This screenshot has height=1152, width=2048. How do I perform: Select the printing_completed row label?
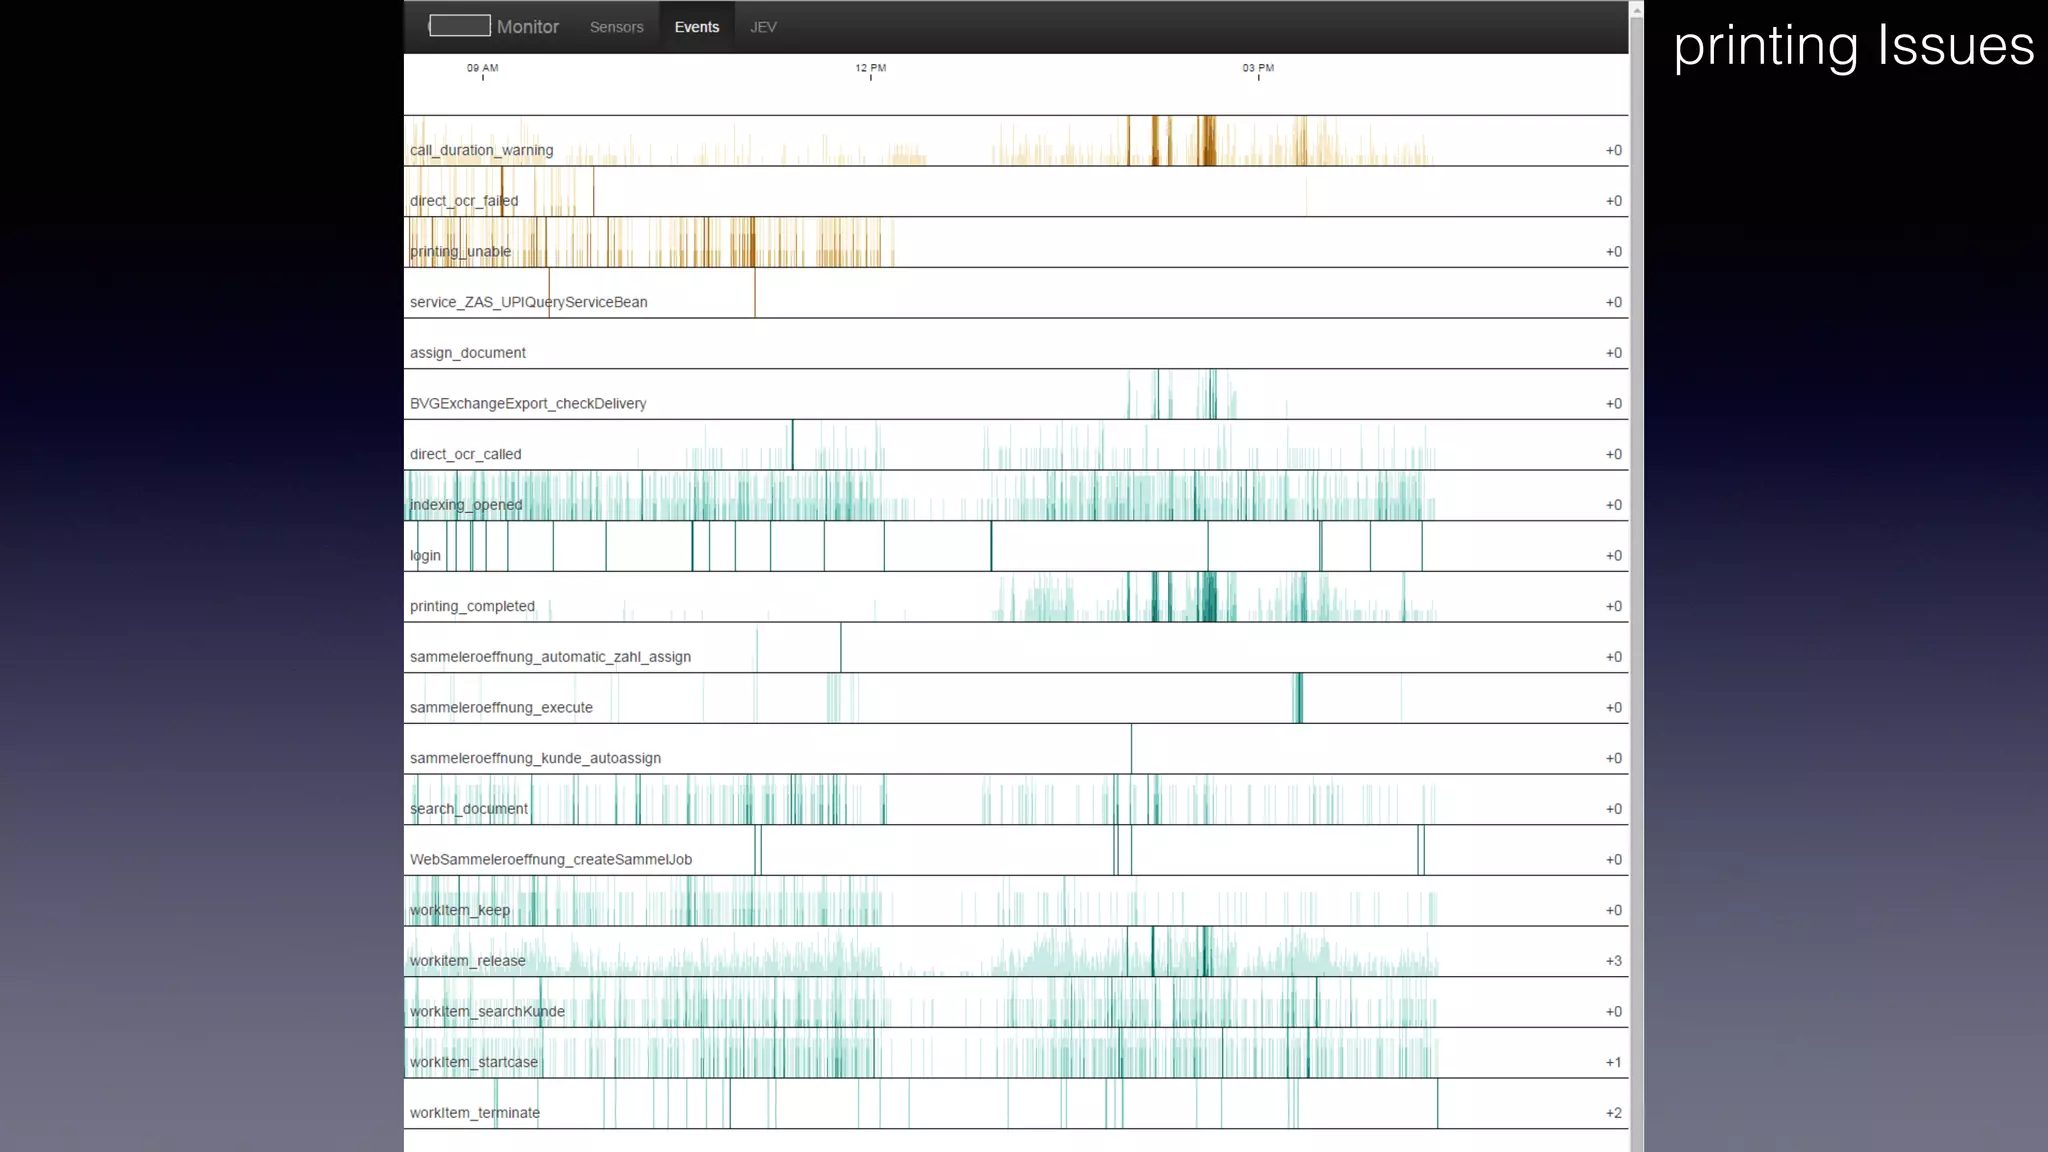click(x=472, y=606)
